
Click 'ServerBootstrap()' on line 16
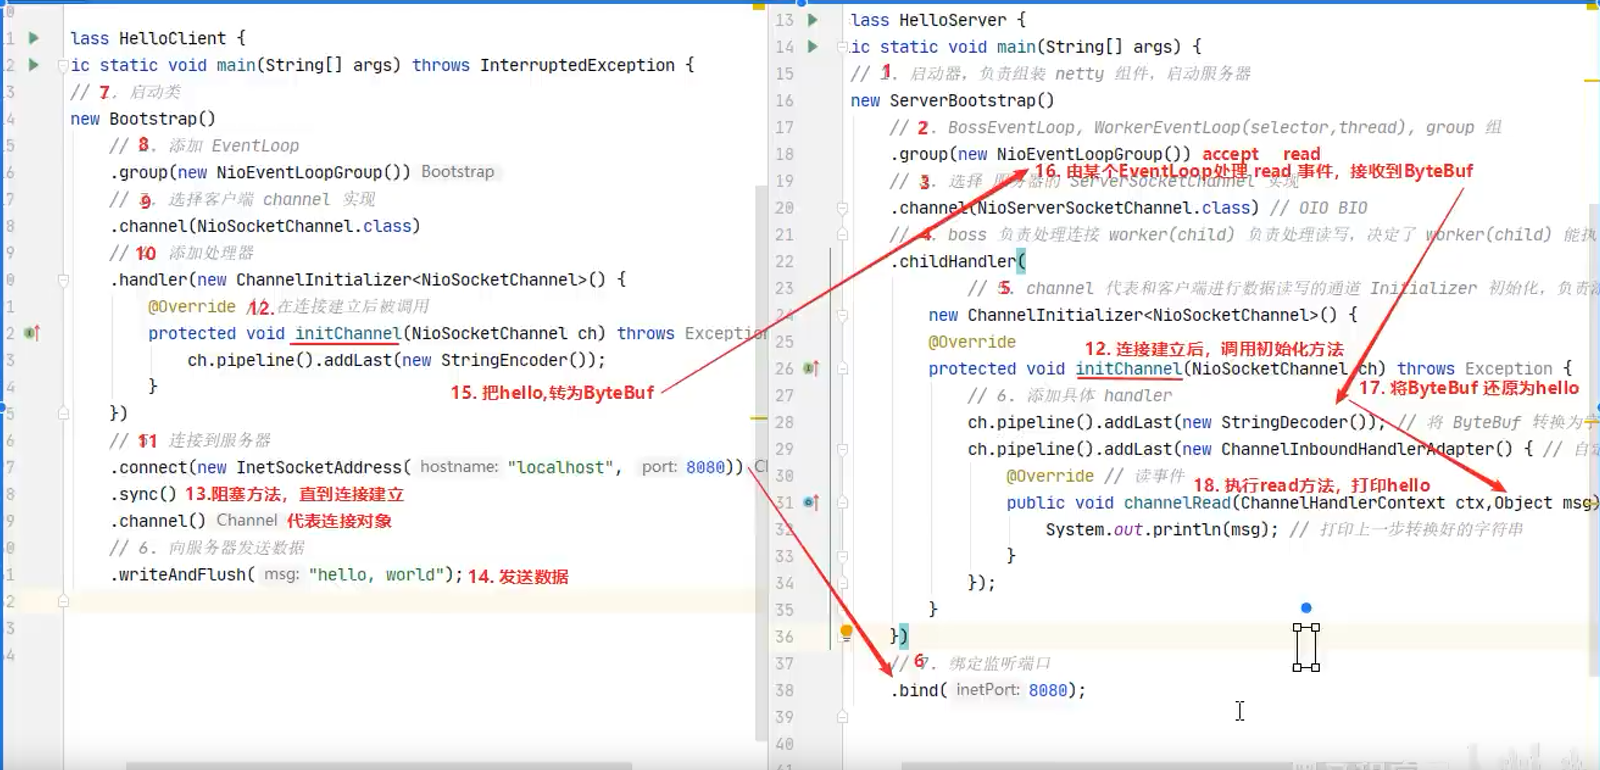(x=972, y=101)
